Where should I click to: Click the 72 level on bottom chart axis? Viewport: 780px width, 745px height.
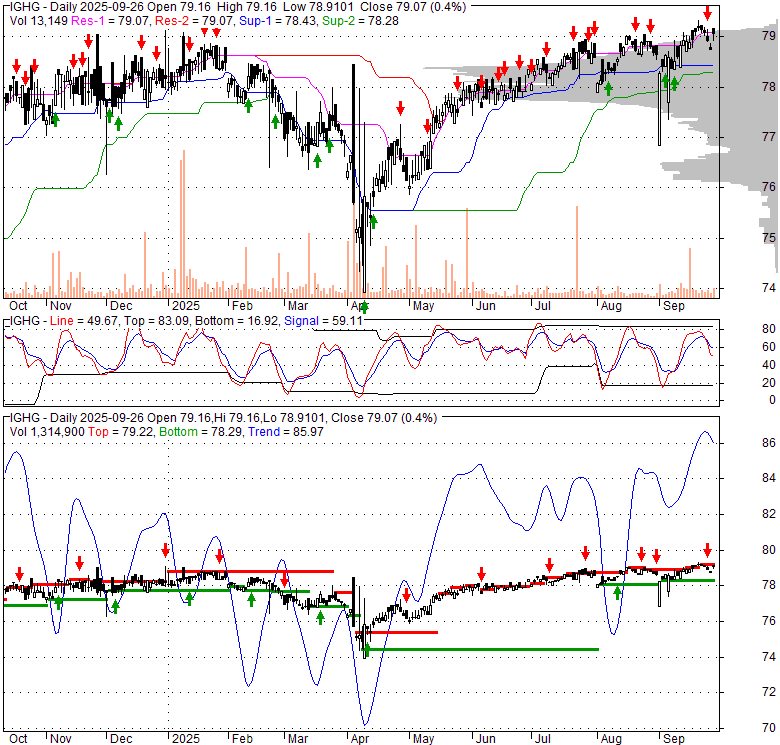[769, 692]
